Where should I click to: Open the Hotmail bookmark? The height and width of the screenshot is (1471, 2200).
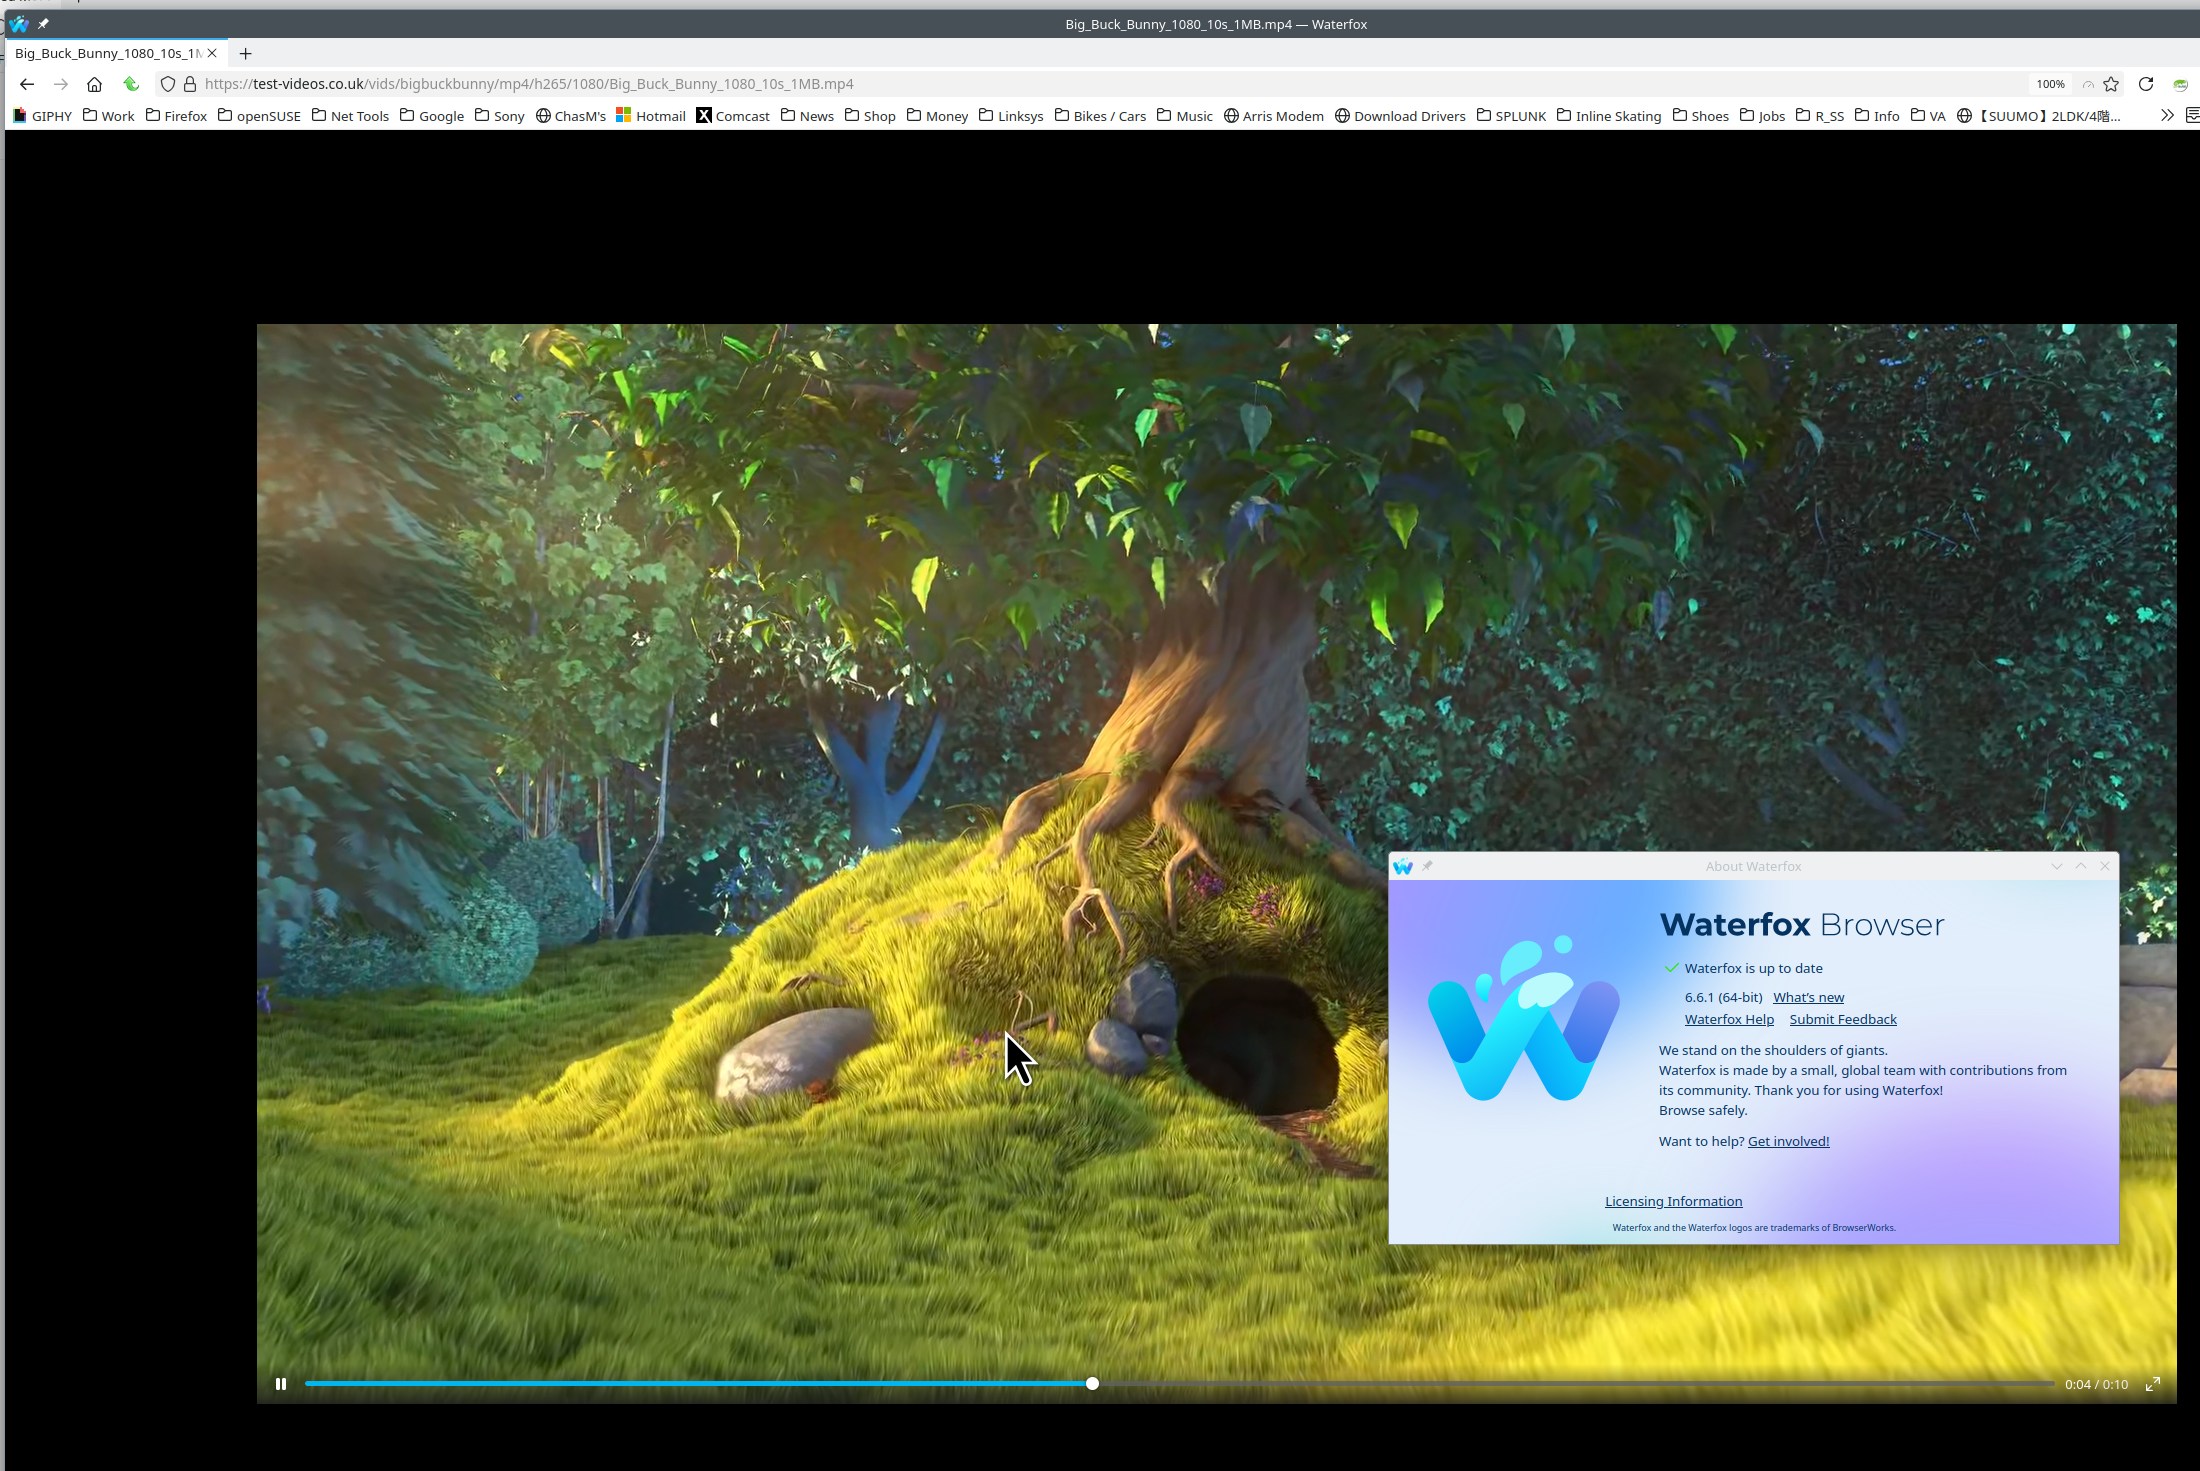(x=651, y=116)
